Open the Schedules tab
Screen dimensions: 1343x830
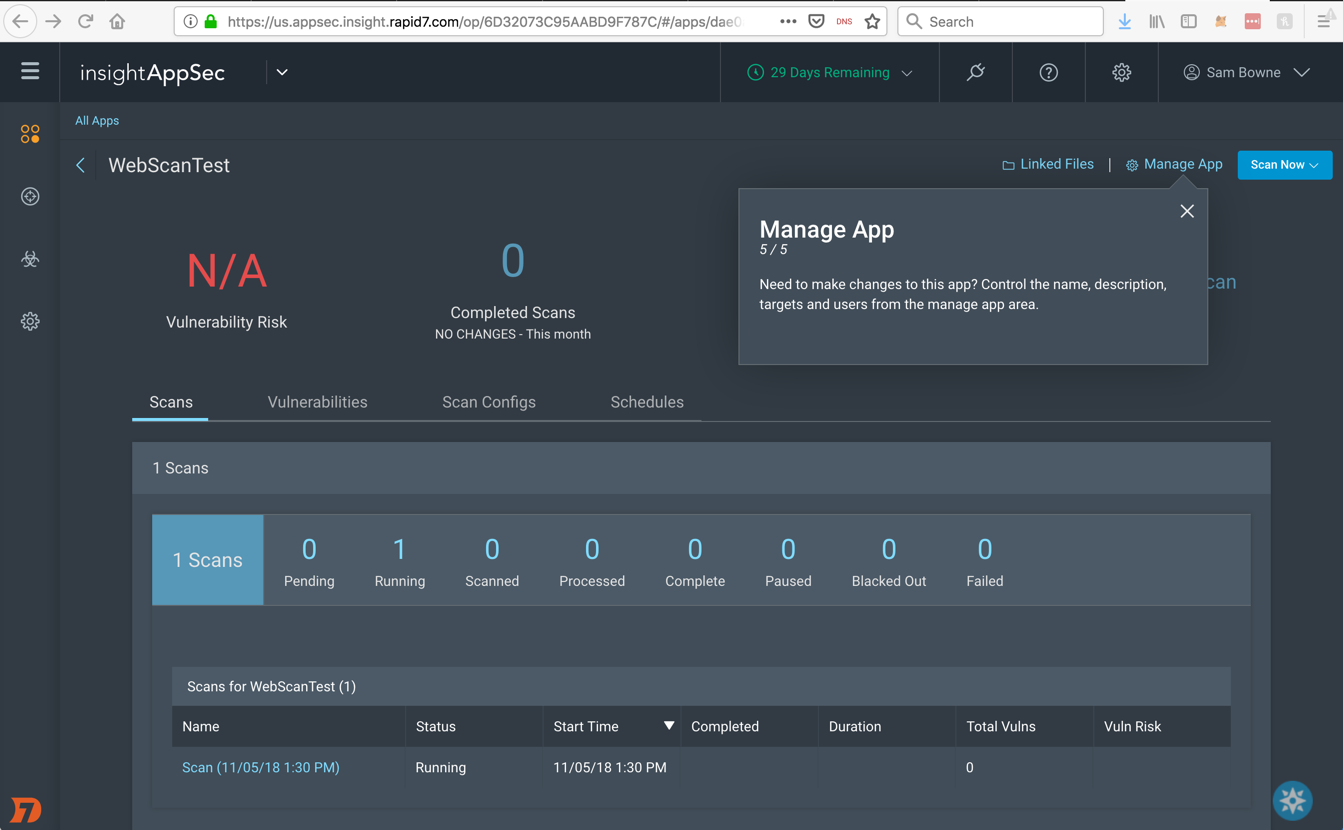pos(646,402)
